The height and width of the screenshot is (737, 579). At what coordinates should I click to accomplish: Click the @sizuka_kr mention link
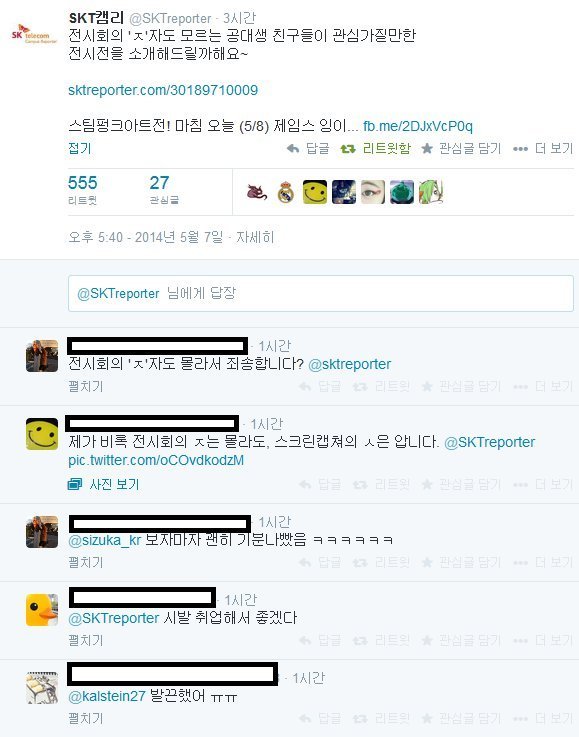pyautogui.click(x=105, y=540)
